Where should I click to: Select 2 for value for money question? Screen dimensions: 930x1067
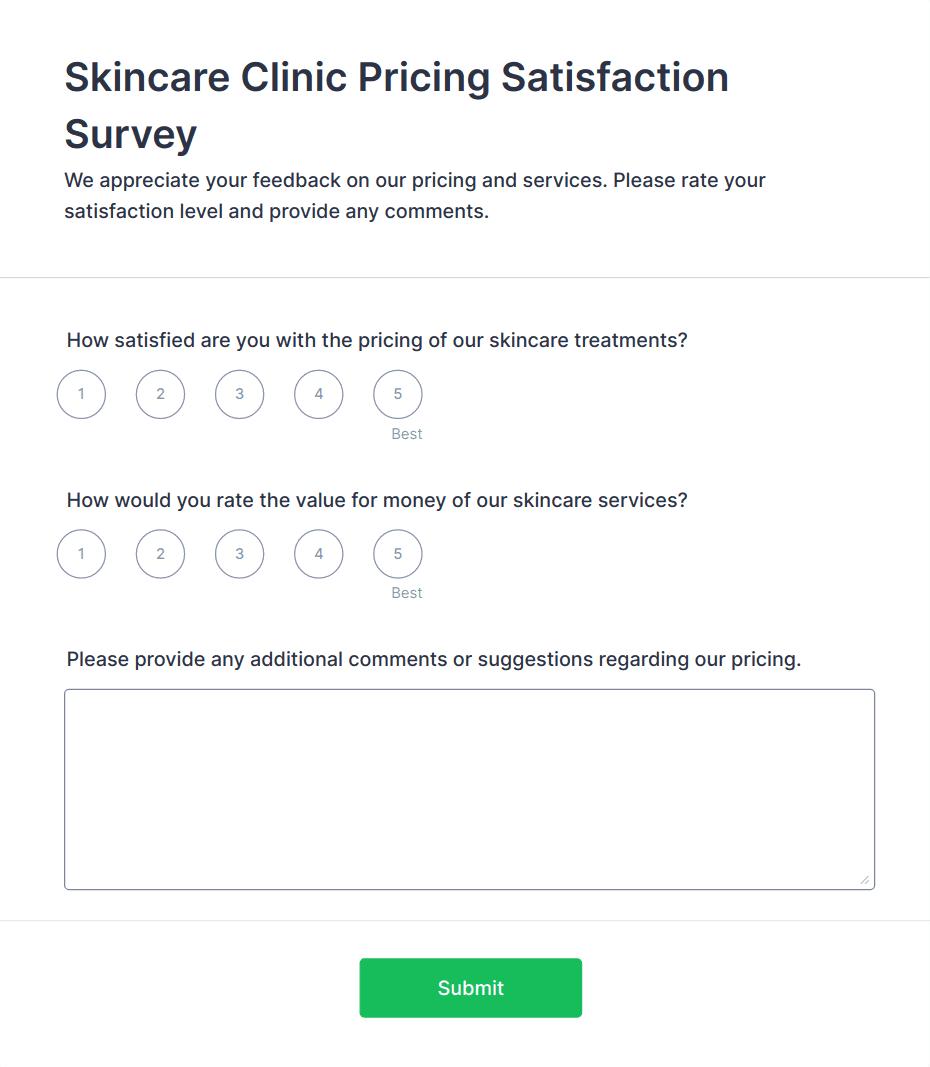(x=160, y=553)
